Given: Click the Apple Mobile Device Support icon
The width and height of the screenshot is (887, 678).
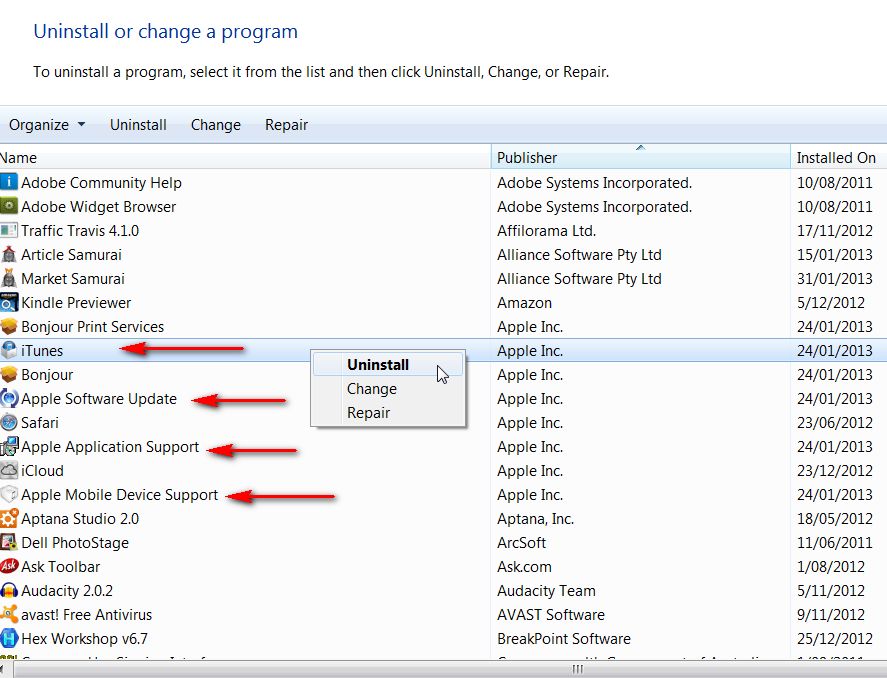Looking at the screenshot, I should 8,494.
